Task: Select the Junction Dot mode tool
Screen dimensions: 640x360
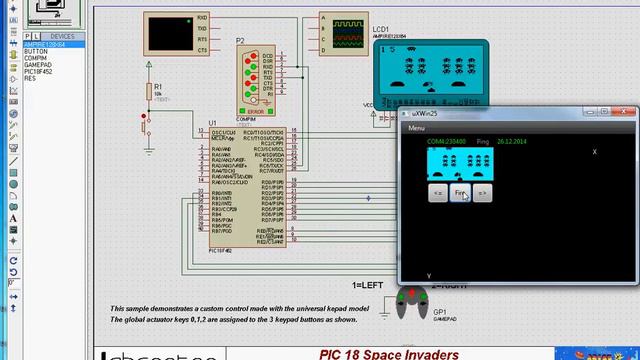Action: tap(13, 8)
